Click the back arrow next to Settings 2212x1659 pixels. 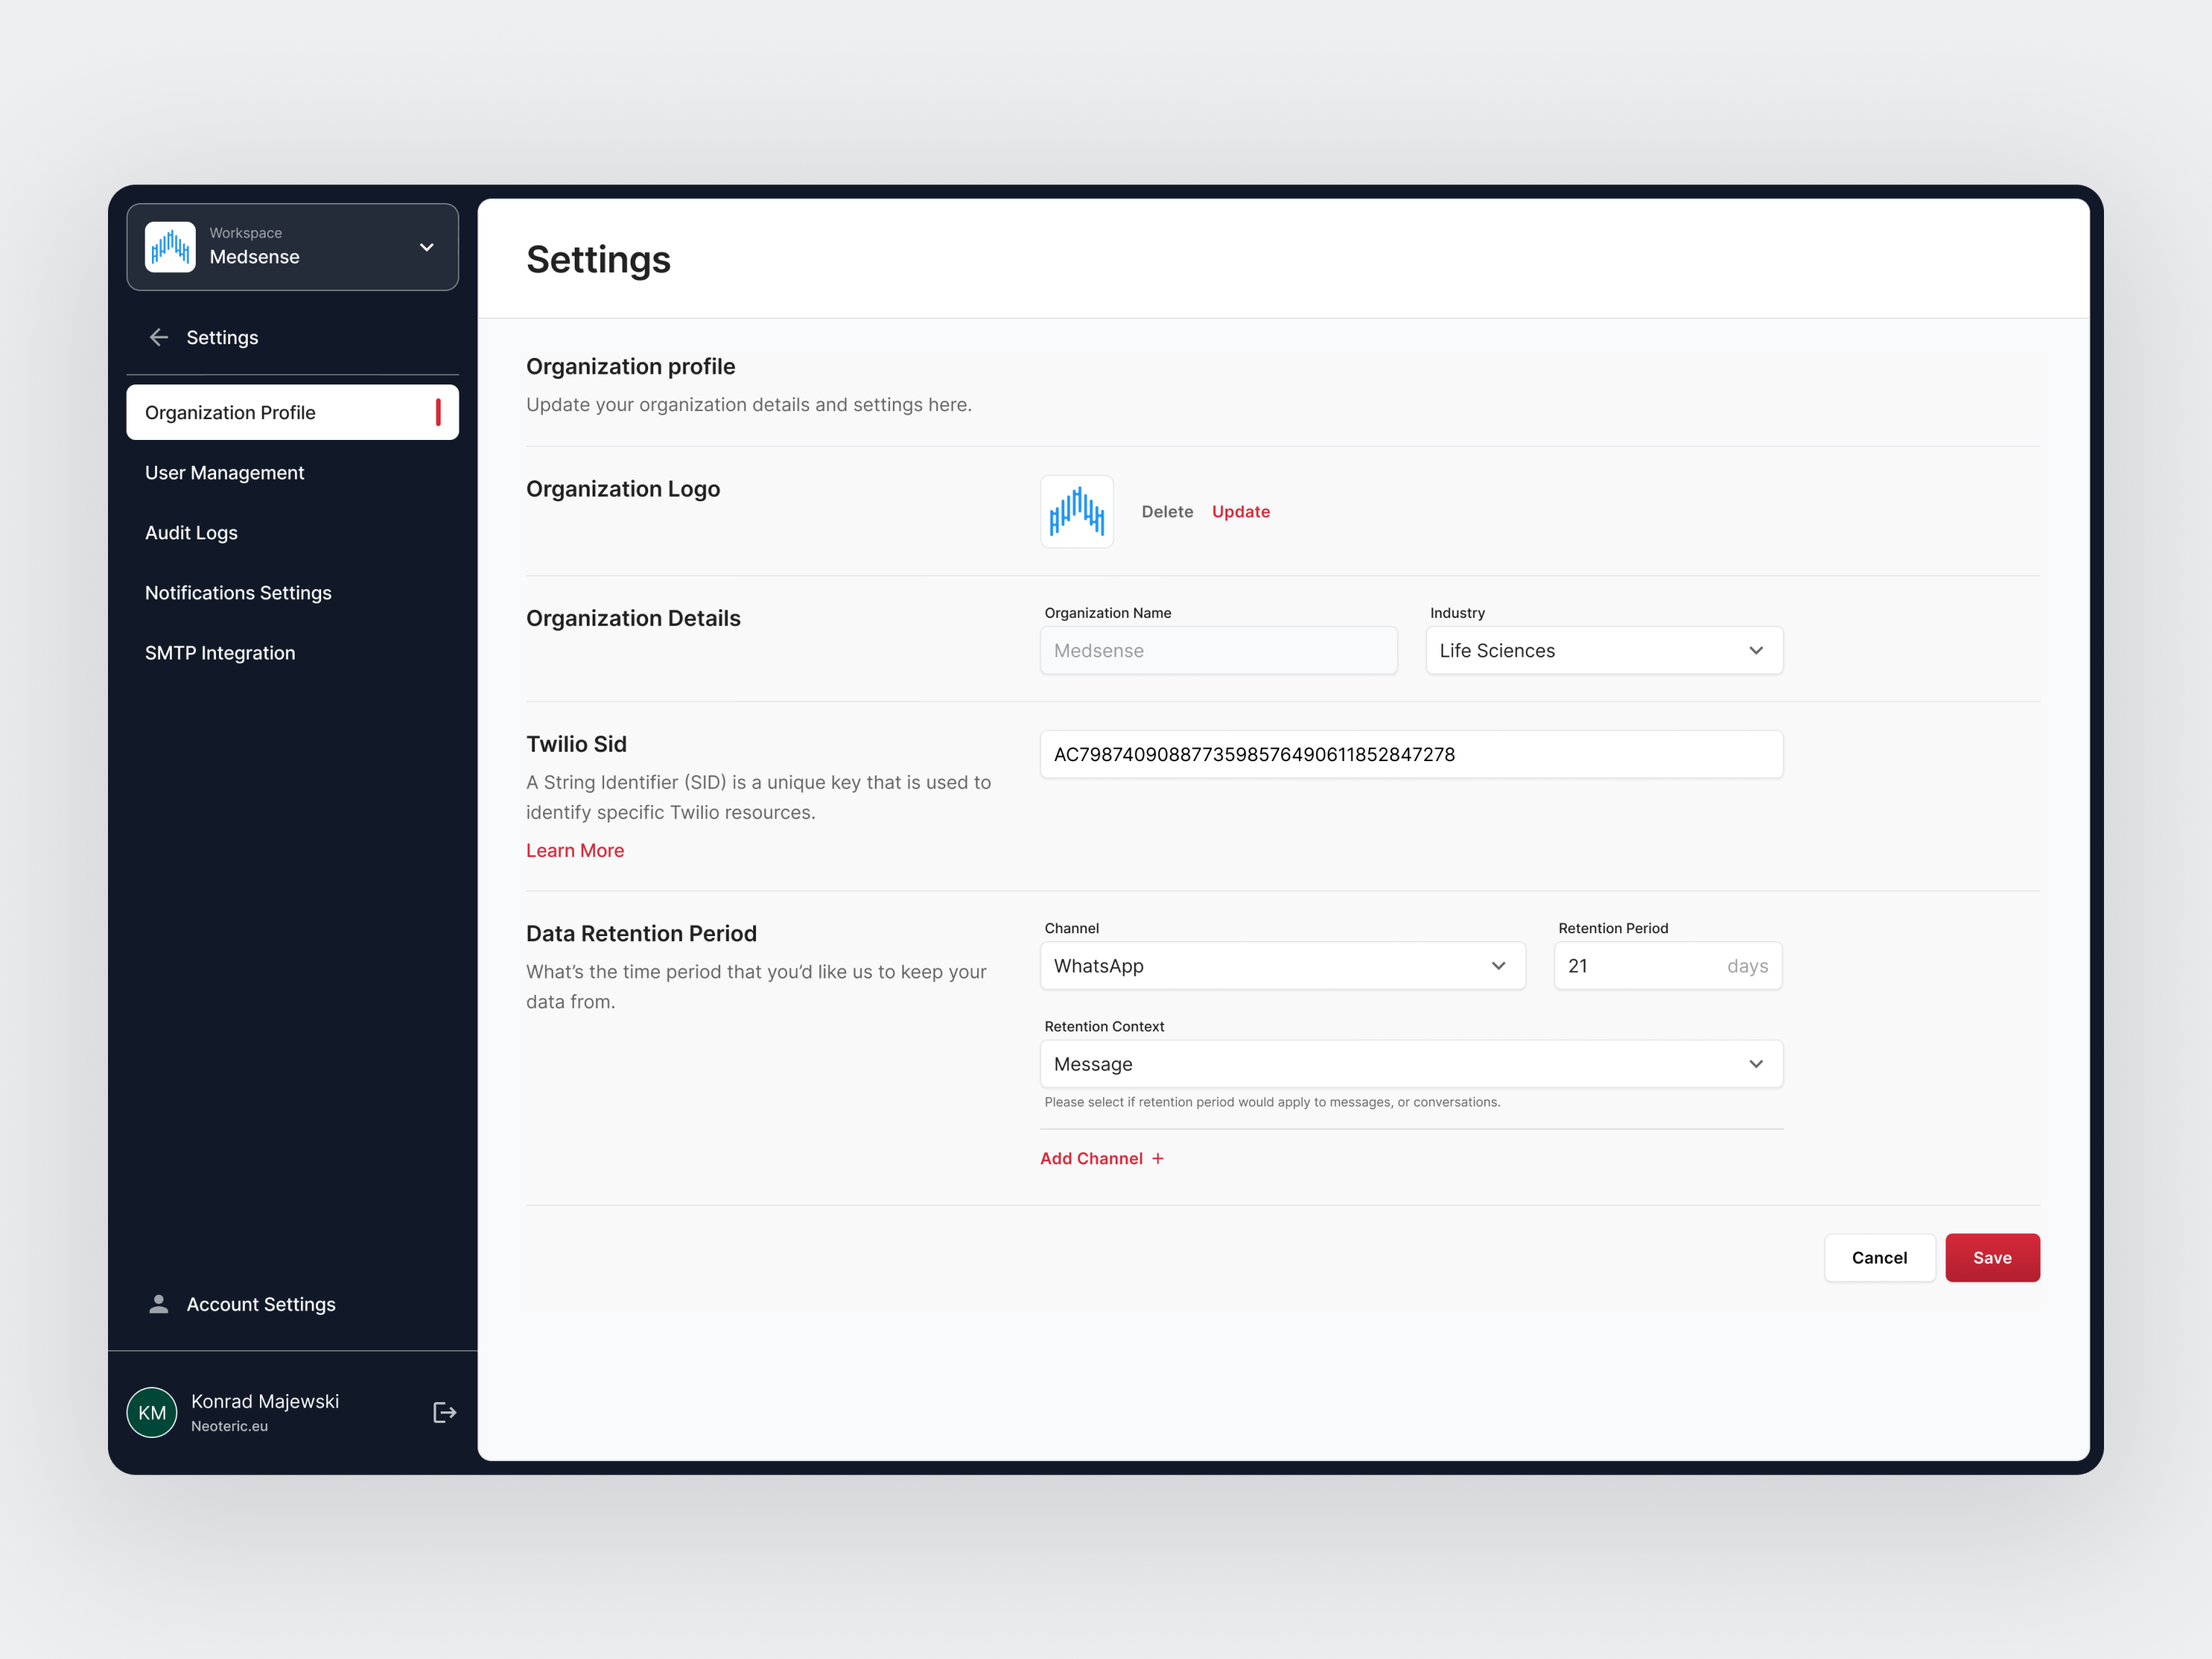pyautogui.click(x=159, y=337)
